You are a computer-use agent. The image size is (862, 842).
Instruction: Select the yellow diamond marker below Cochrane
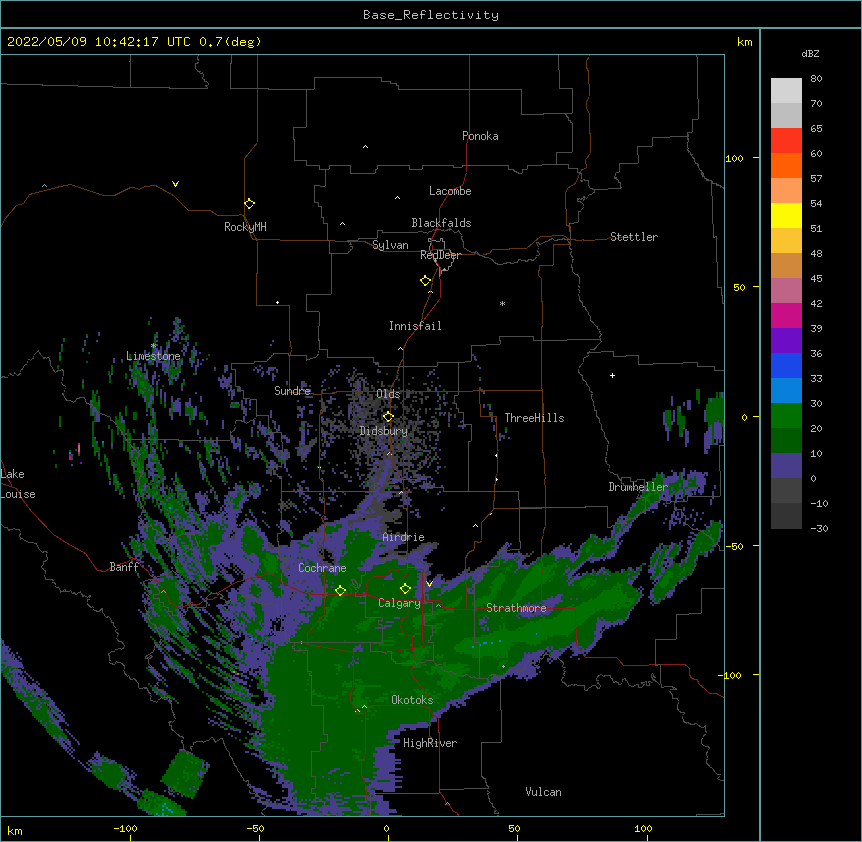click(340, 590)
